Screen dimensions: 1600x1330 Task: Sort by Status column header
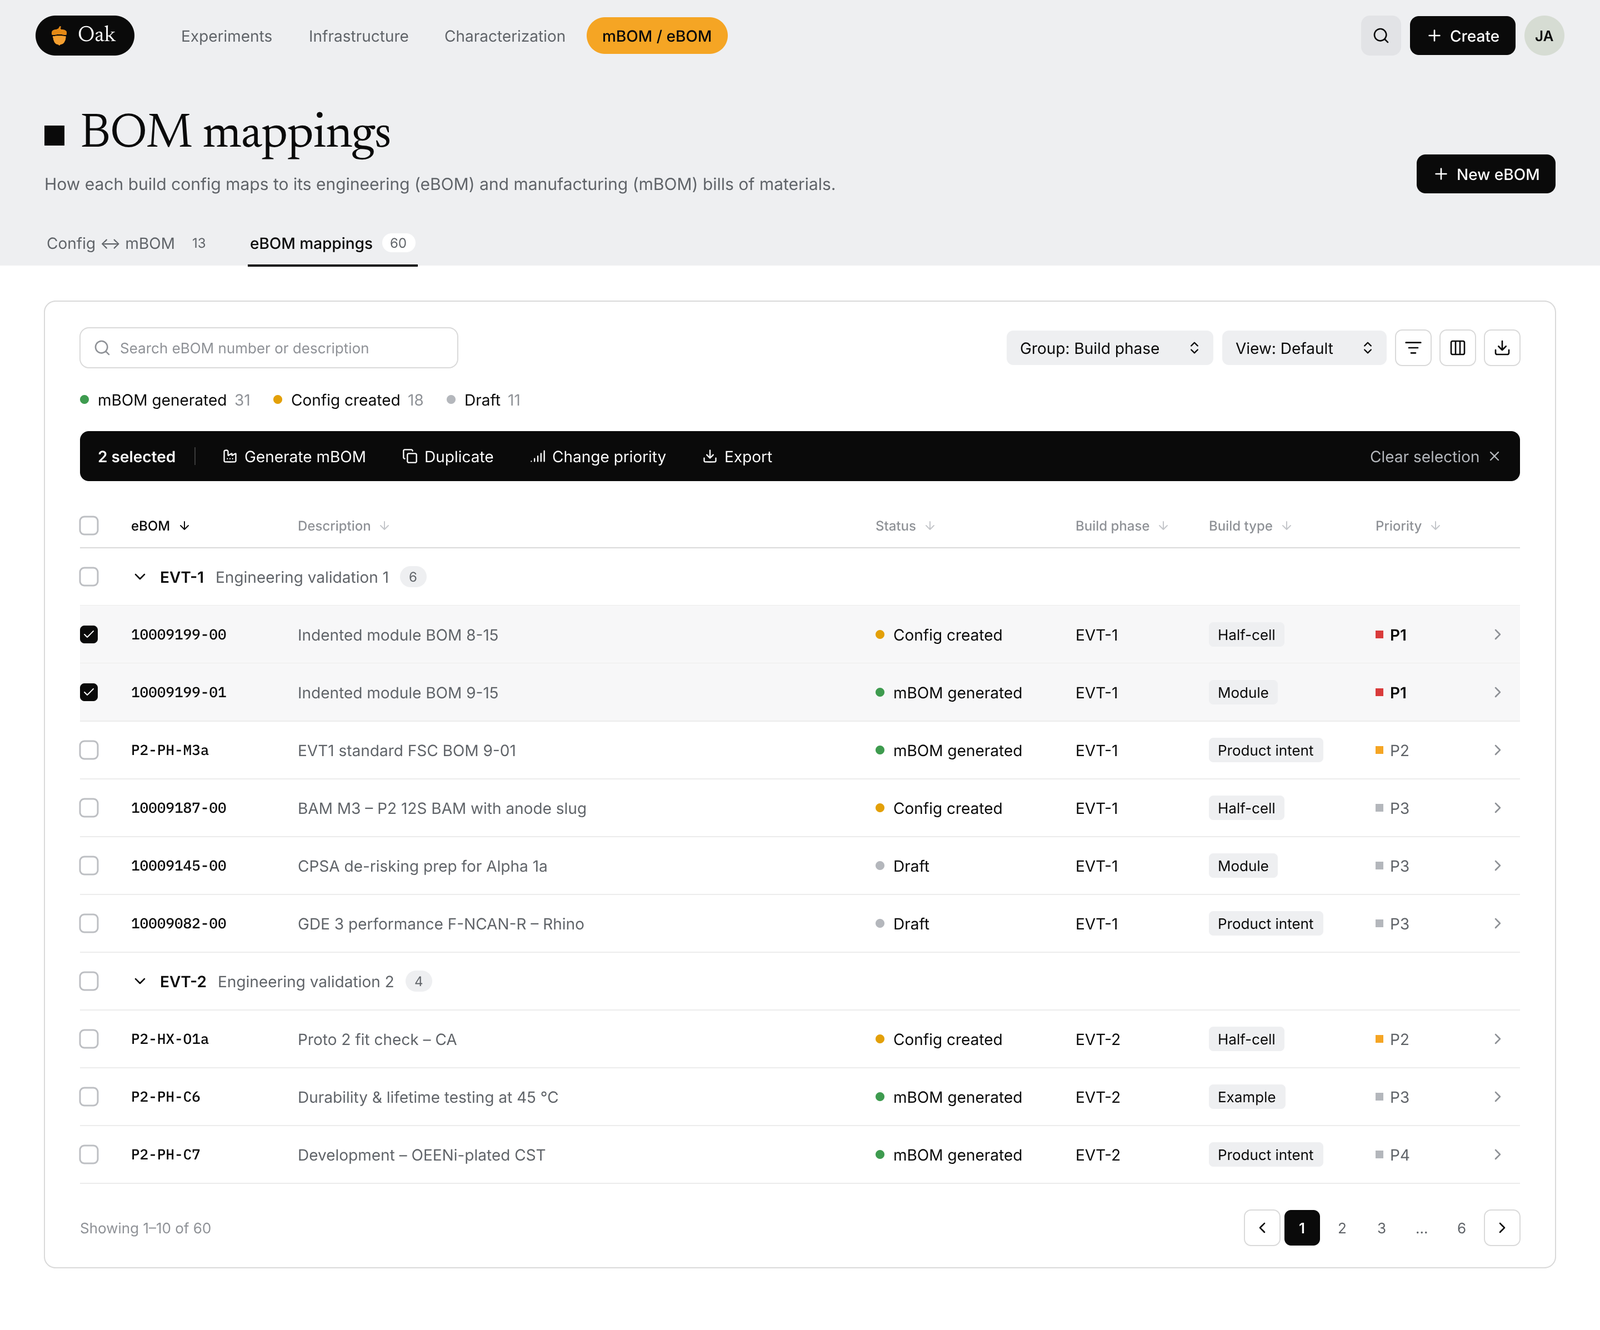tap(905, 526)
